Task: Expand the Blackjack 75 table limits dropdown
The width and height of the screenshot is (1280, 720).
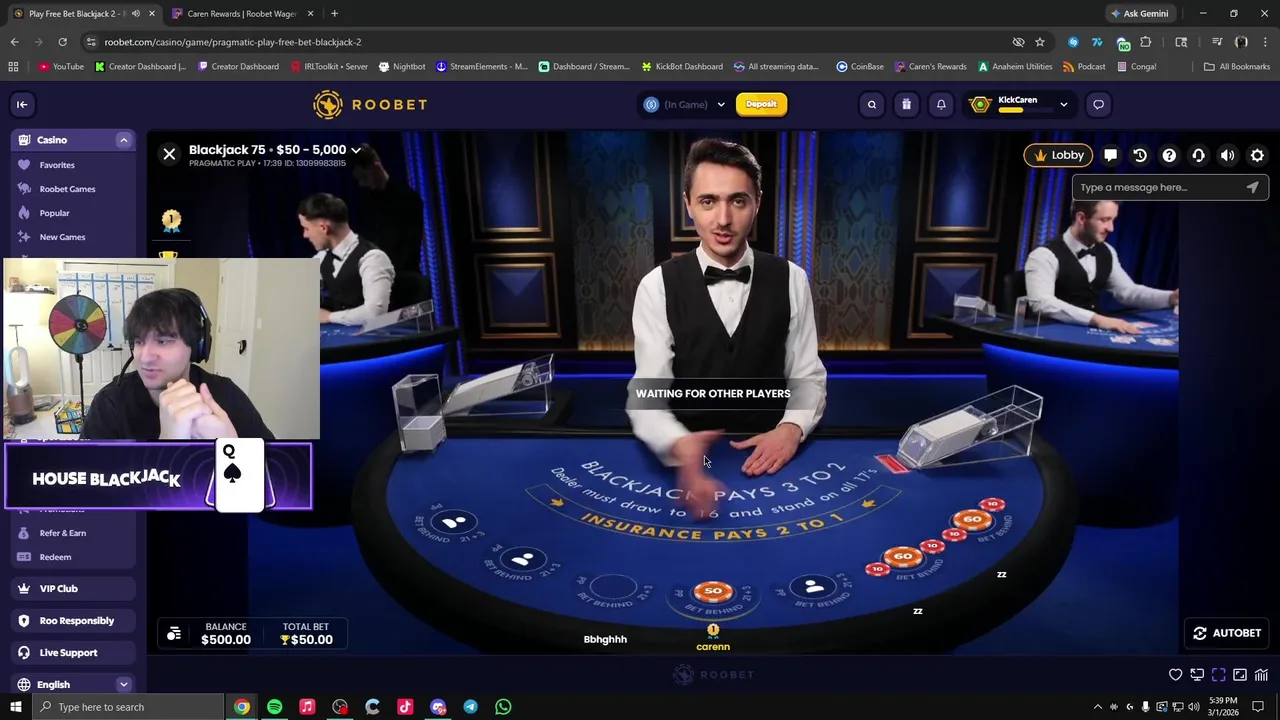Action: pyautogui.click(x=355, y=150)
